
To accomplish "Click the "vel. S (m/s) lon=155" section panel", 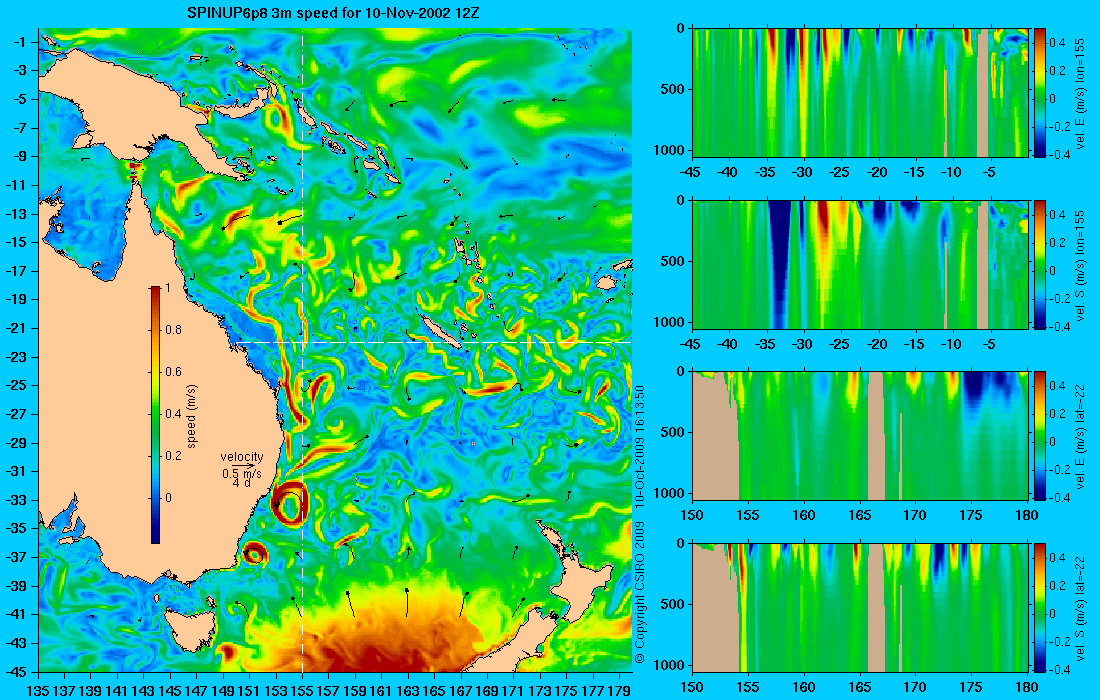I will pos(860,264).
